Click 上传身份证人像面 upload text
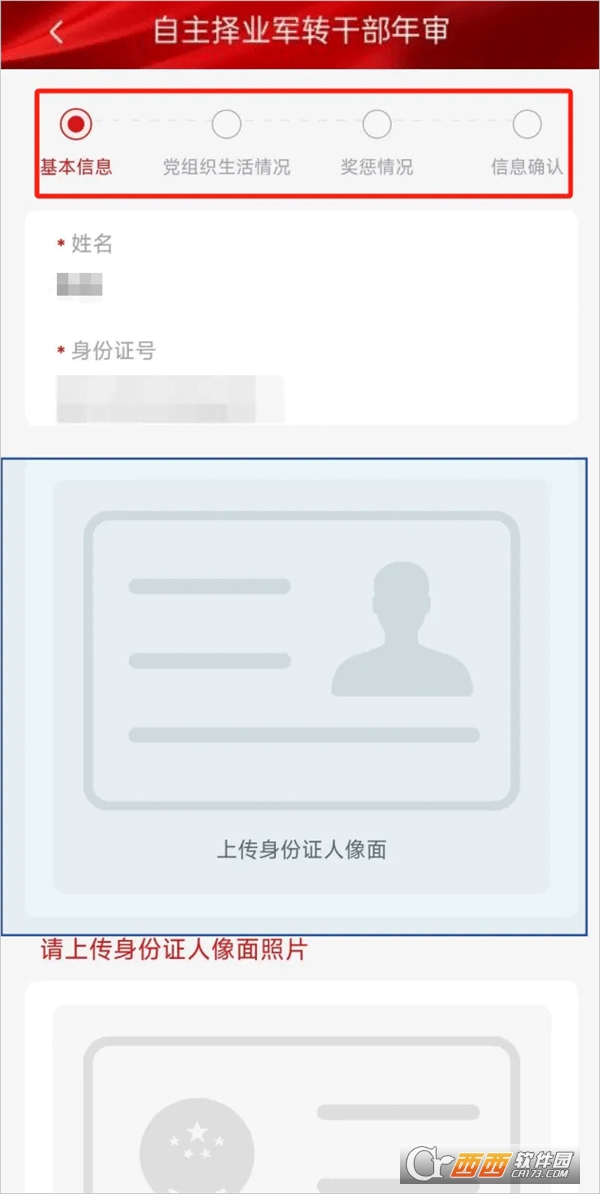The width and height of the screenshot is (600, 1194). coord(302,850)
